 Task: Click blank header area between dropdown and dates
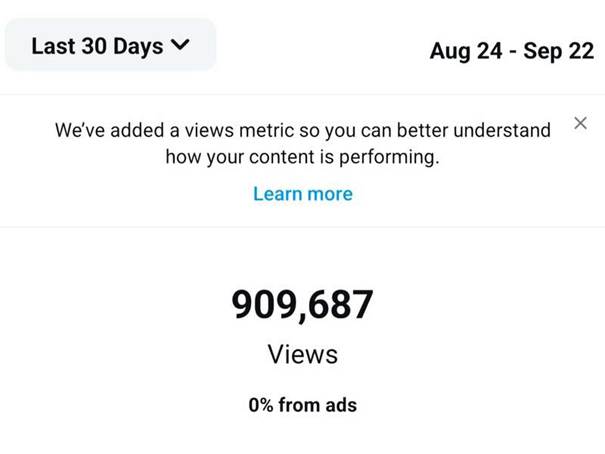(320, 48)
